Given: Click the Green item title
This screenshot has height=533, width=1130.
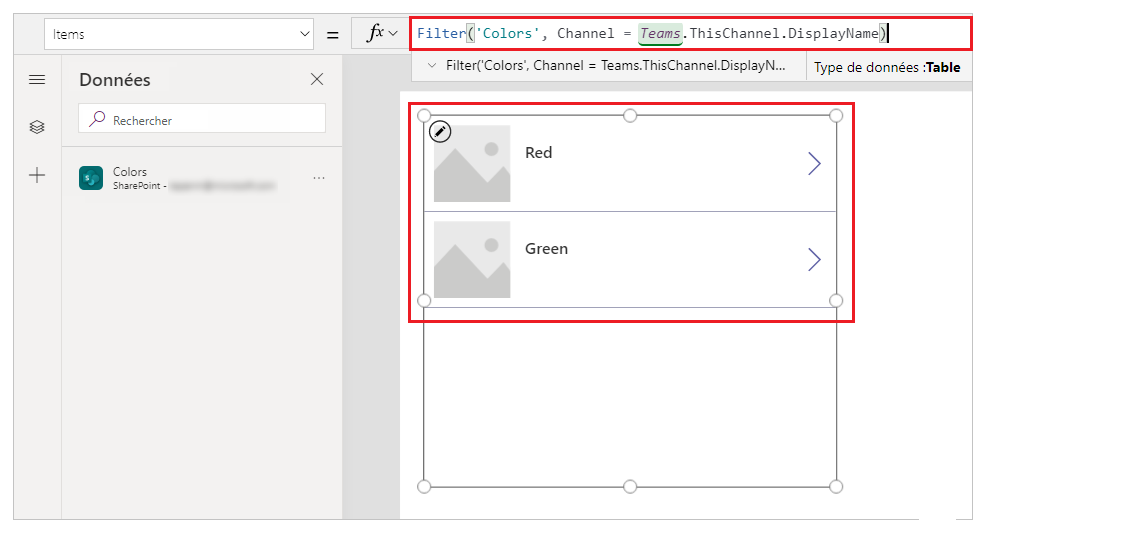Looking at the screenshot, I should [546, 248].
